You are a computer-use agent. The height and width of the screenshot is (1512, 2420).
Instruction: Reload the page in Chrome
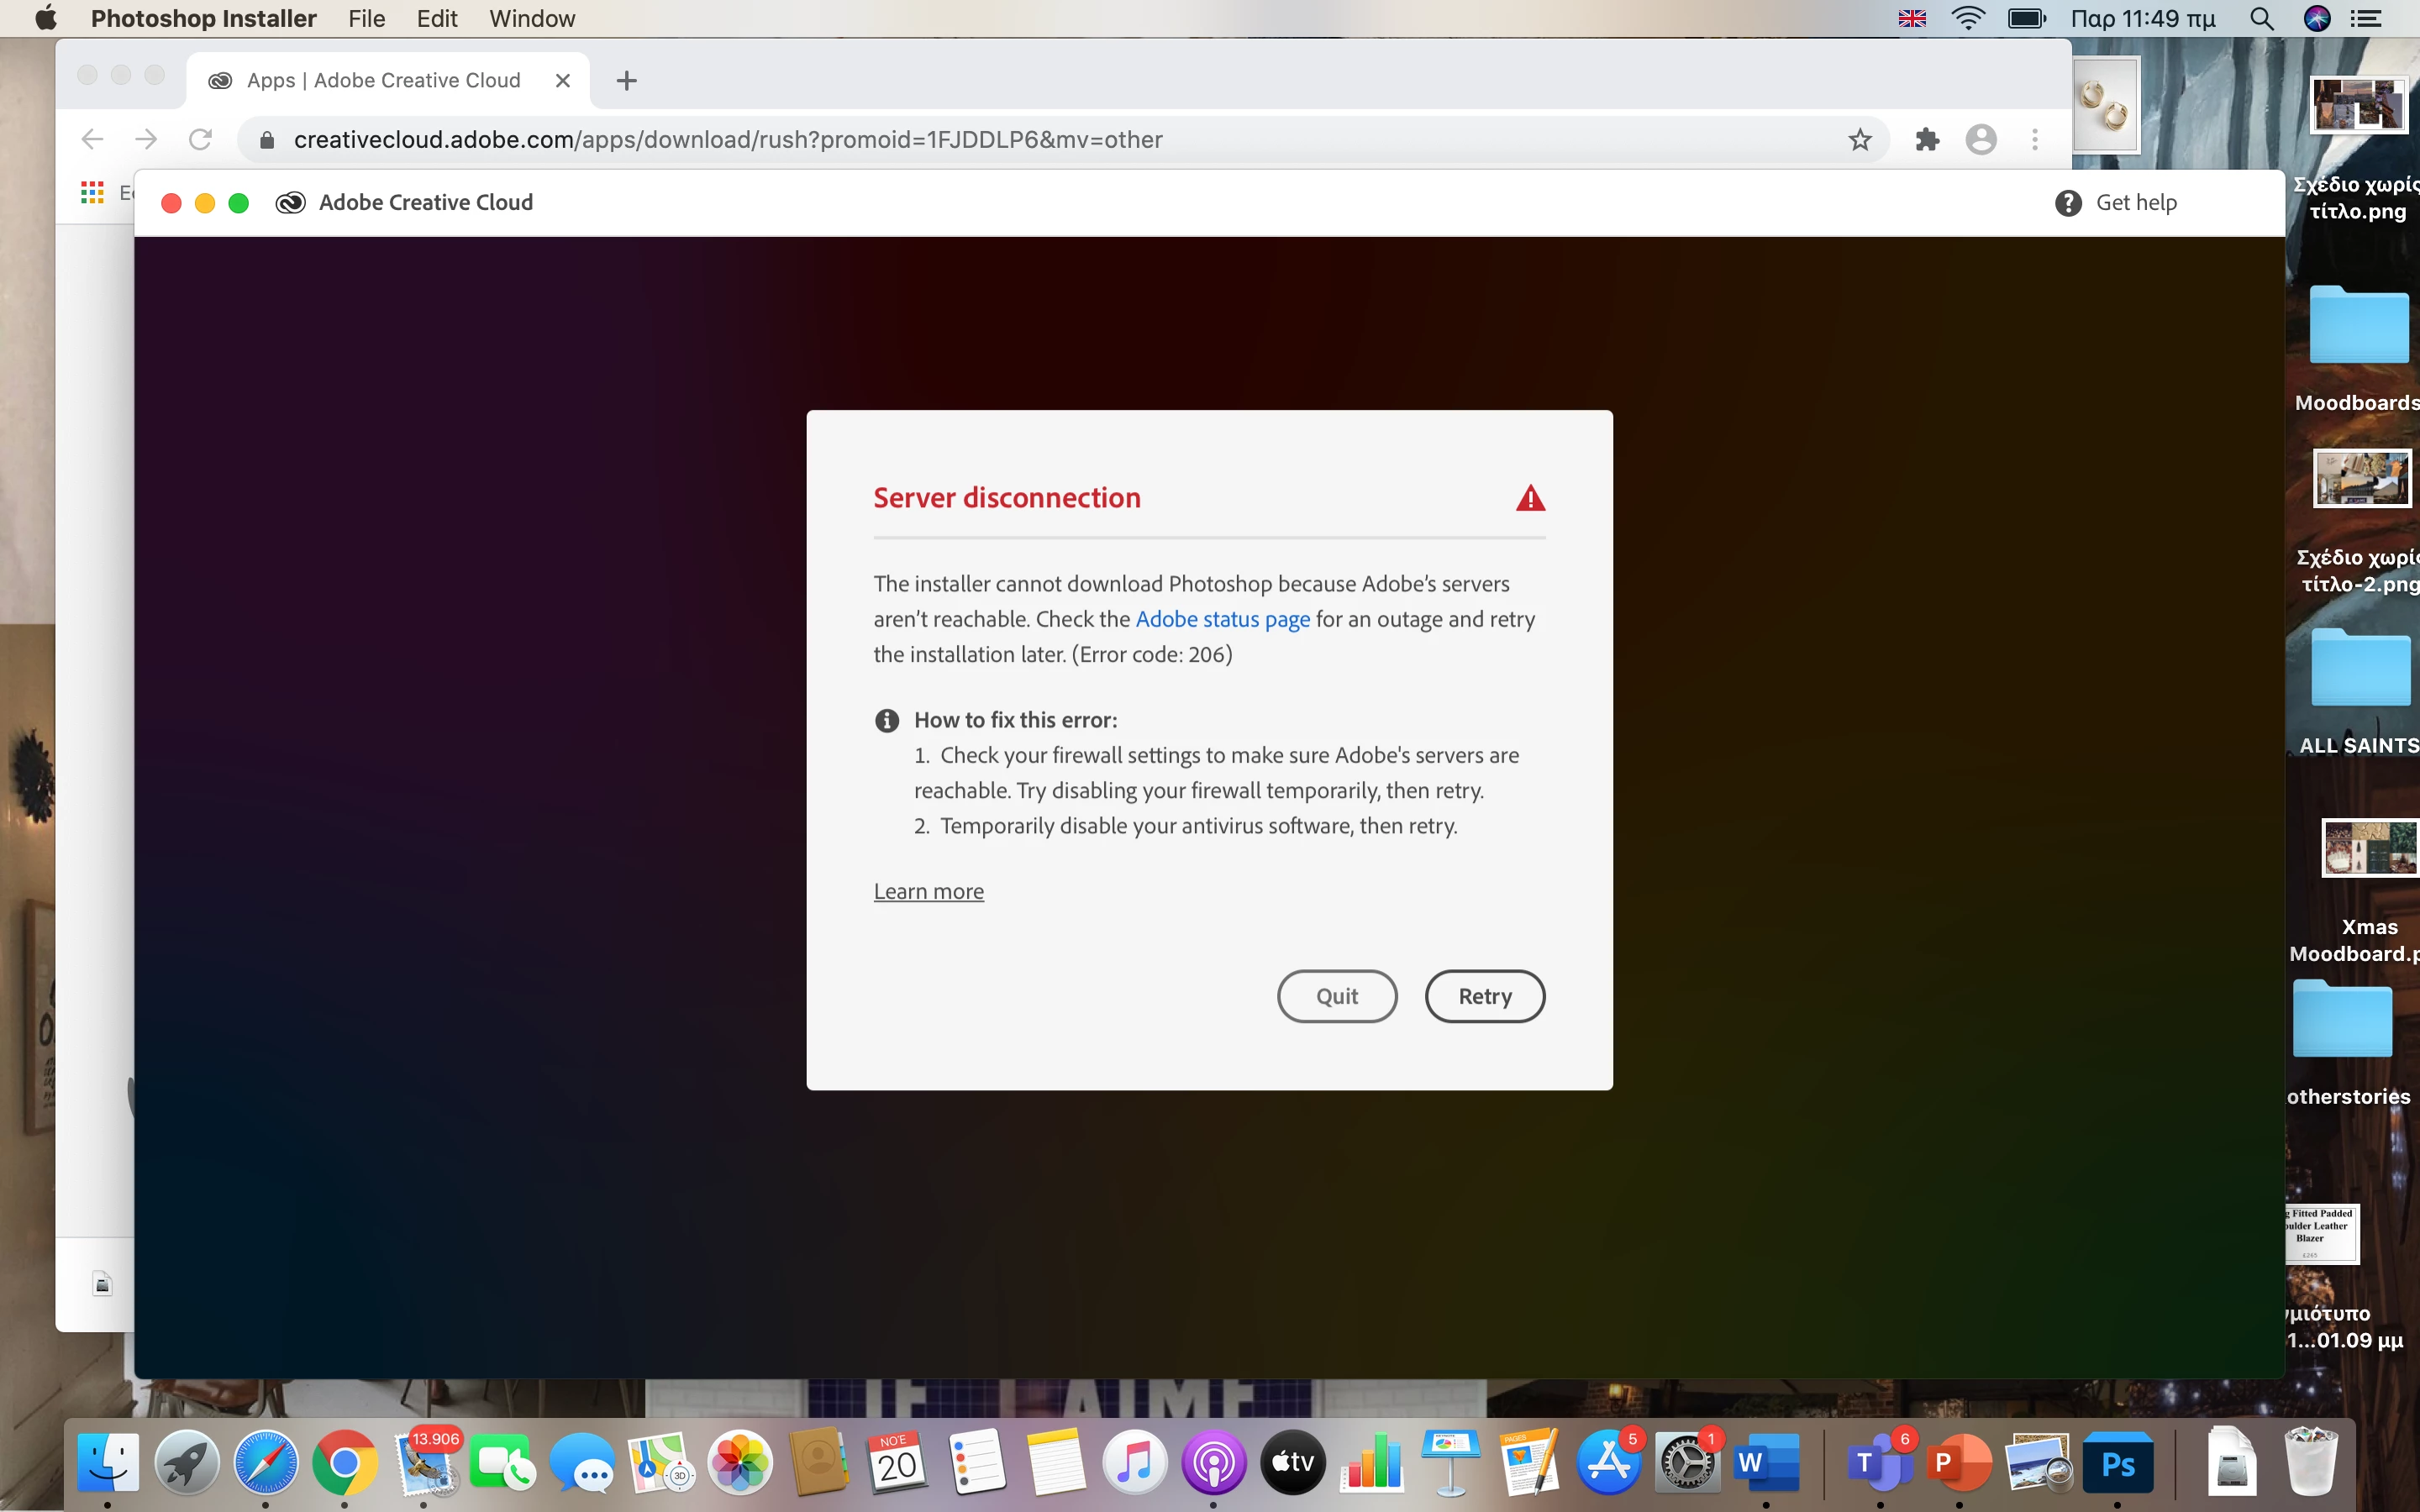tap(200, 140)
